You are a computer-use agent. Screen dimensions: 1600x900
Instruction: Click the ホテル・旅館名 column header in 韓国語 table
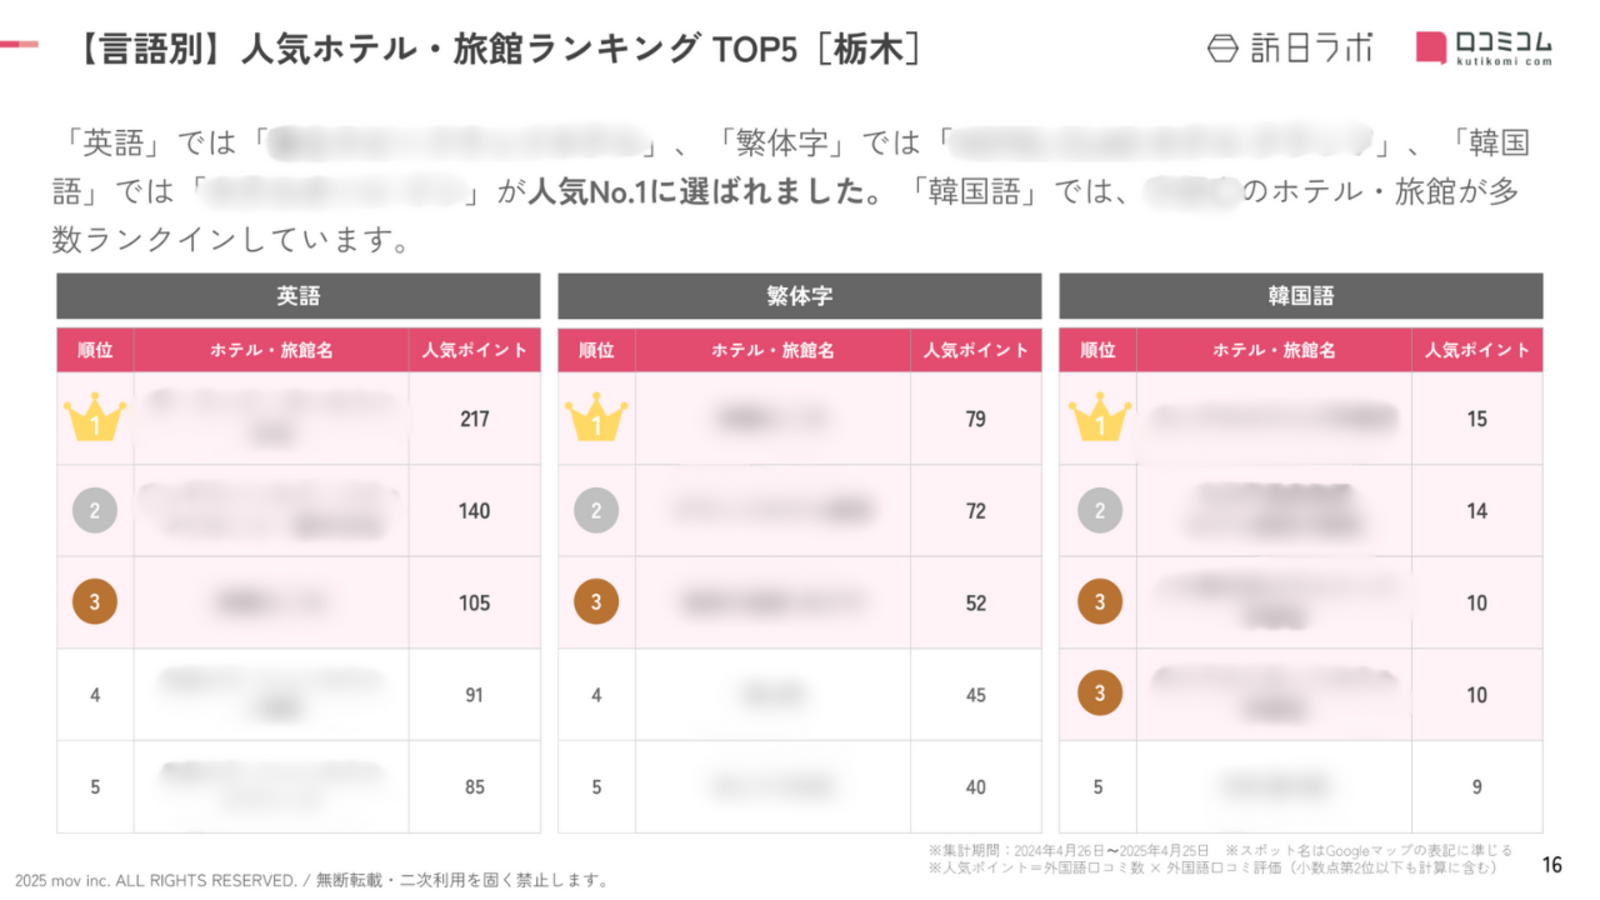point(1274,350)
